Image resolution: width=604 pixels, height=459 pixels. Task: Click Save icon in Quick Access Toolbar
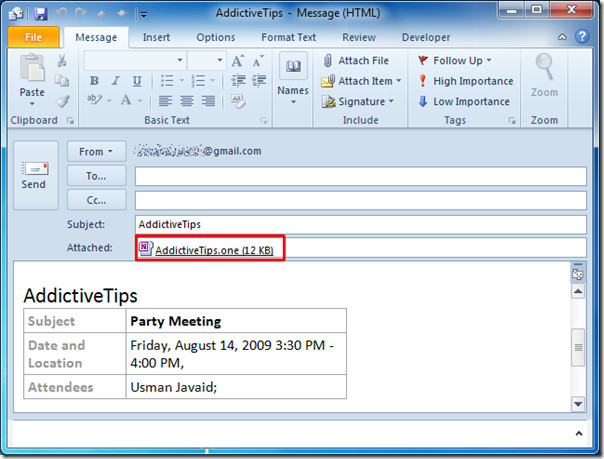coord(40,14)
